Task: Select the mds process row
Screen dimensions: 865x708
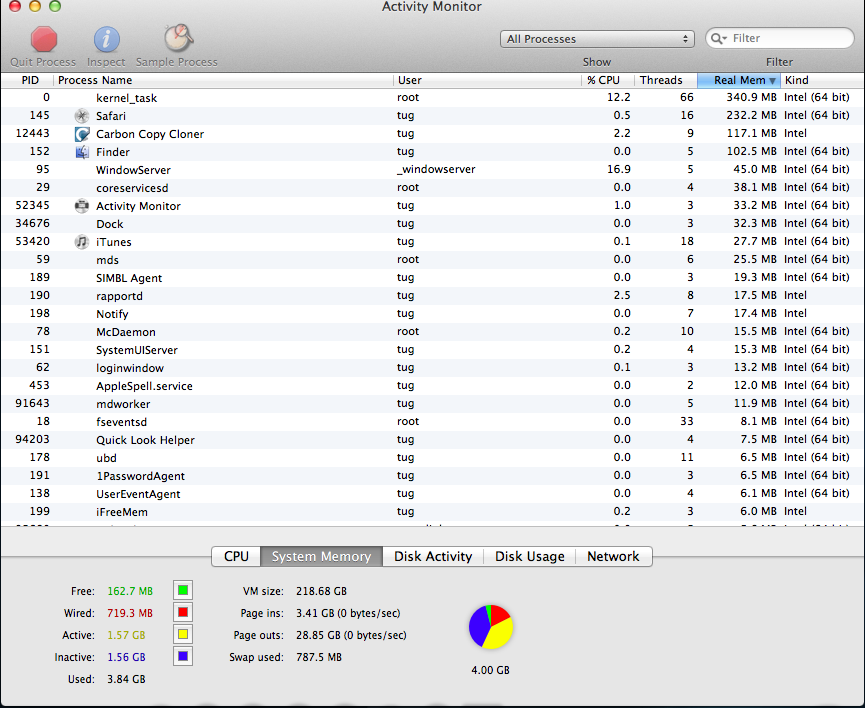Action: pyautogui.click(x=432, y=259)
